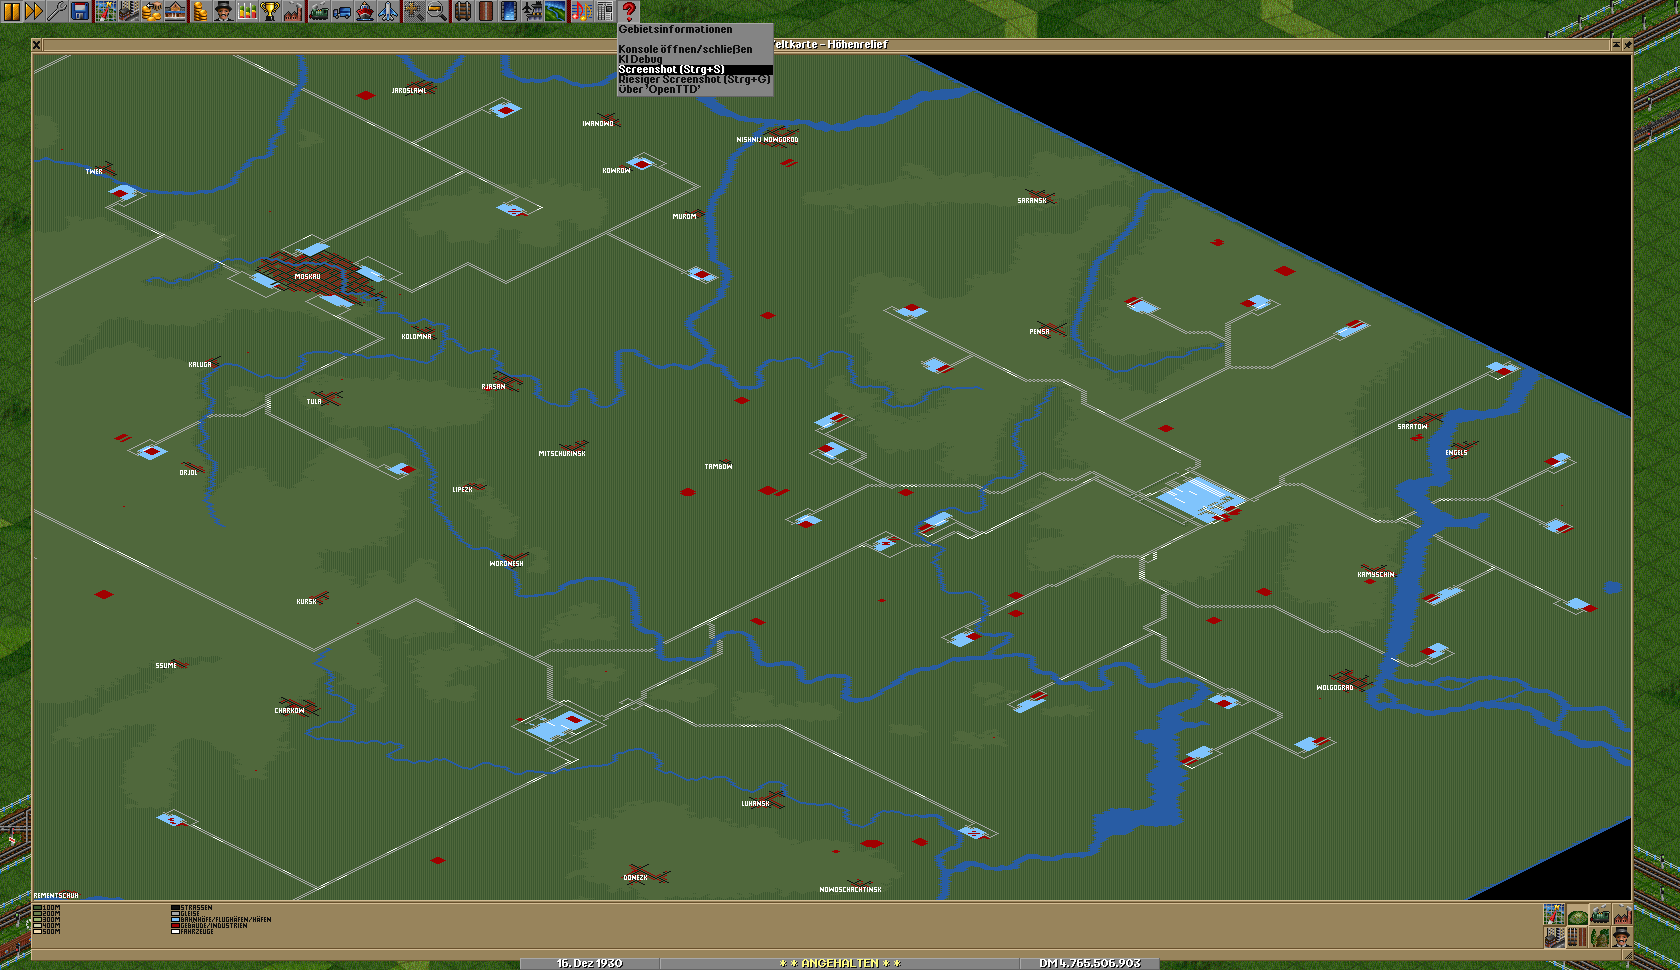Open the aircraft list icon

click(388, 11)
